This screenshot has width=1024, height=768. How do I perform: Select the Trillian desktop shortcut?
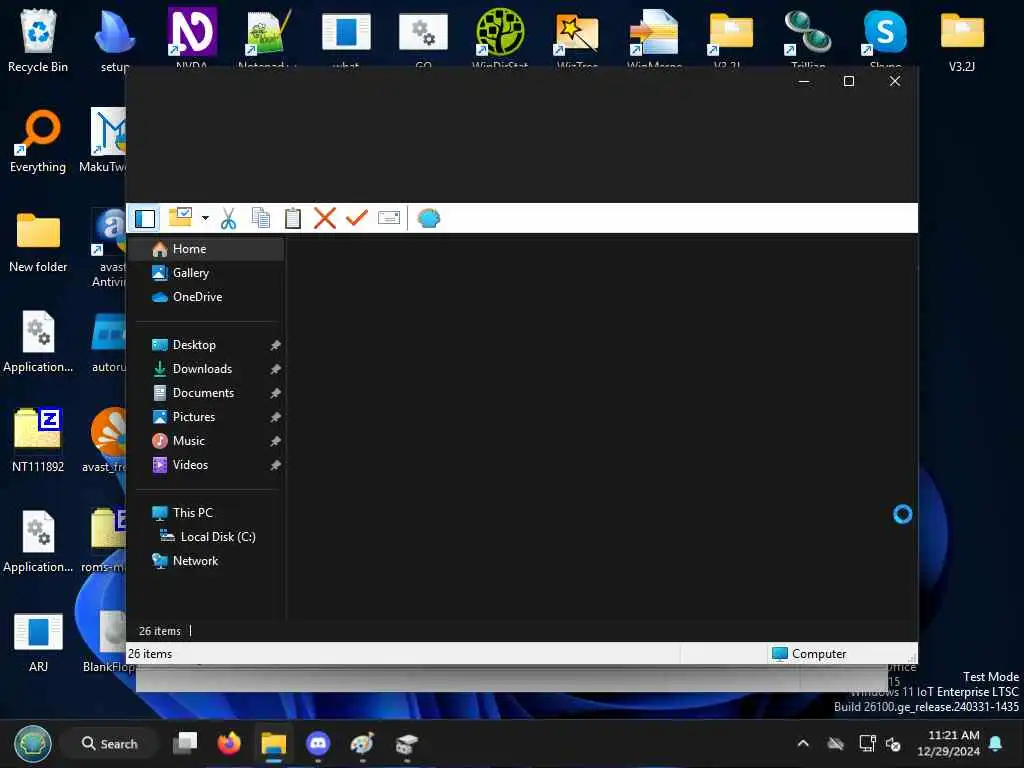pos(808,37)
